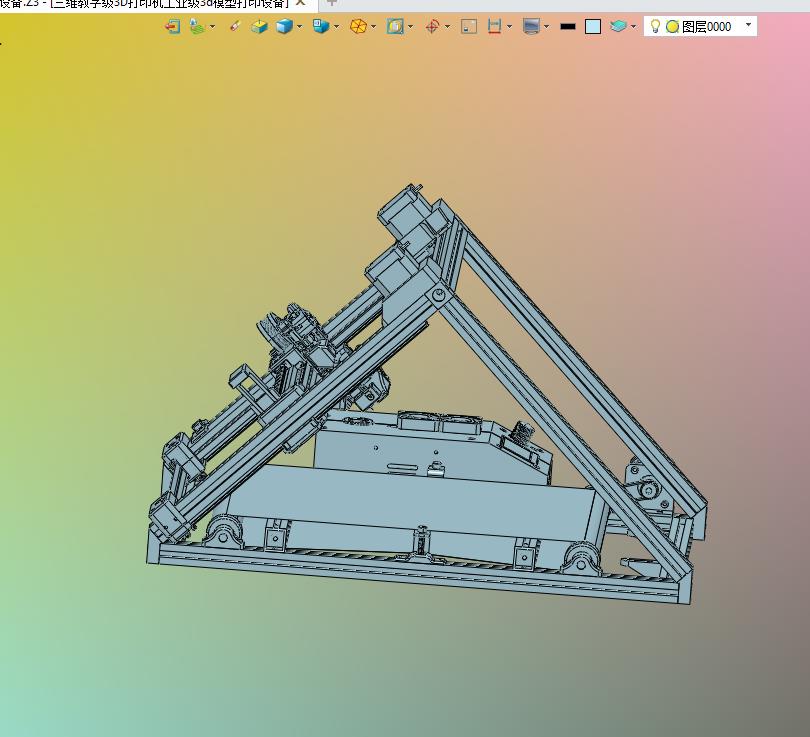Close the 3D printer document tab
This screenshot has height=737, width=810.
point(300,3)
